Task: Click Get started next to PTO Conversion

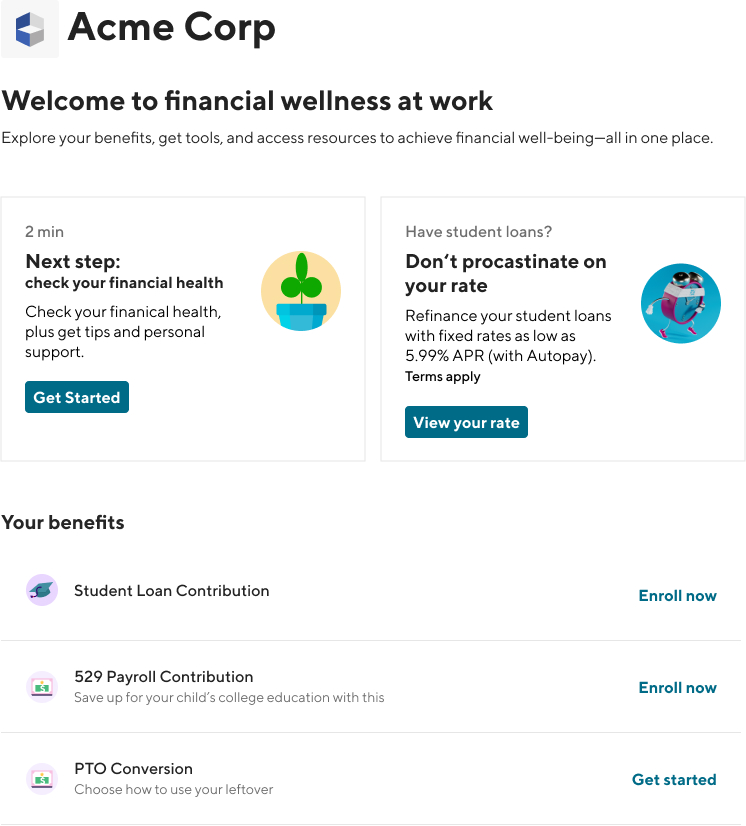Action: (674, 779)
